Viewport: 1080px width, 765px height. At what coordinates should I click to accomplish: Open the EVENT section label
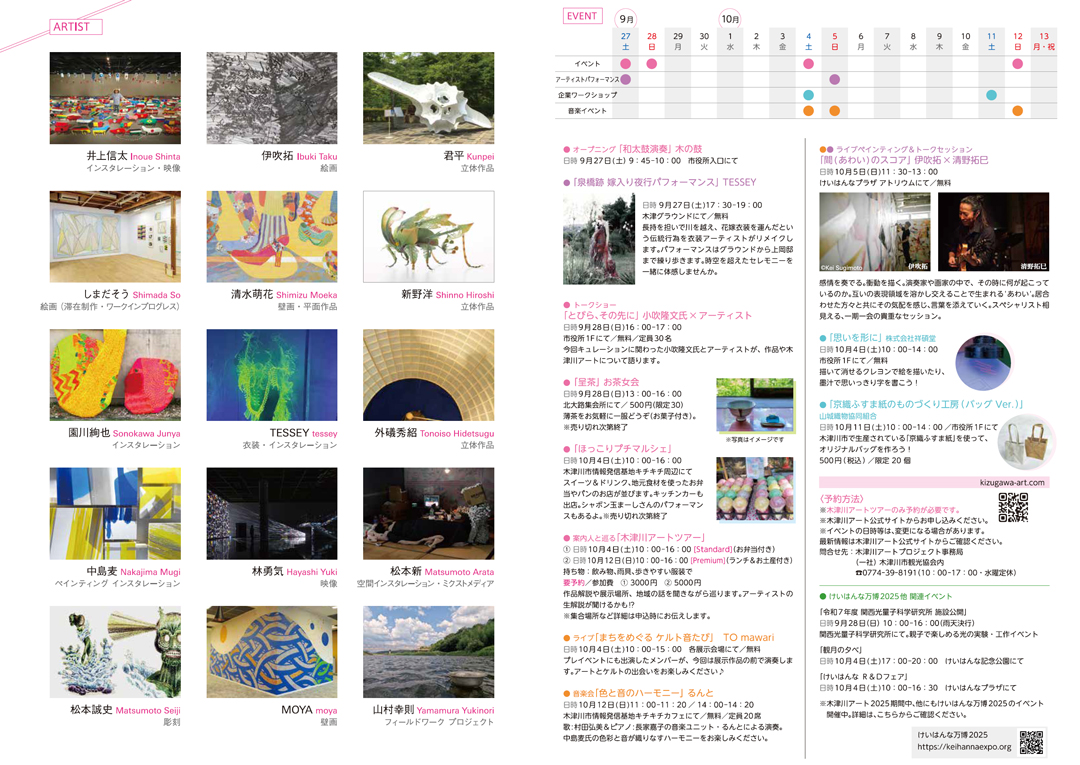click(582, 17)
